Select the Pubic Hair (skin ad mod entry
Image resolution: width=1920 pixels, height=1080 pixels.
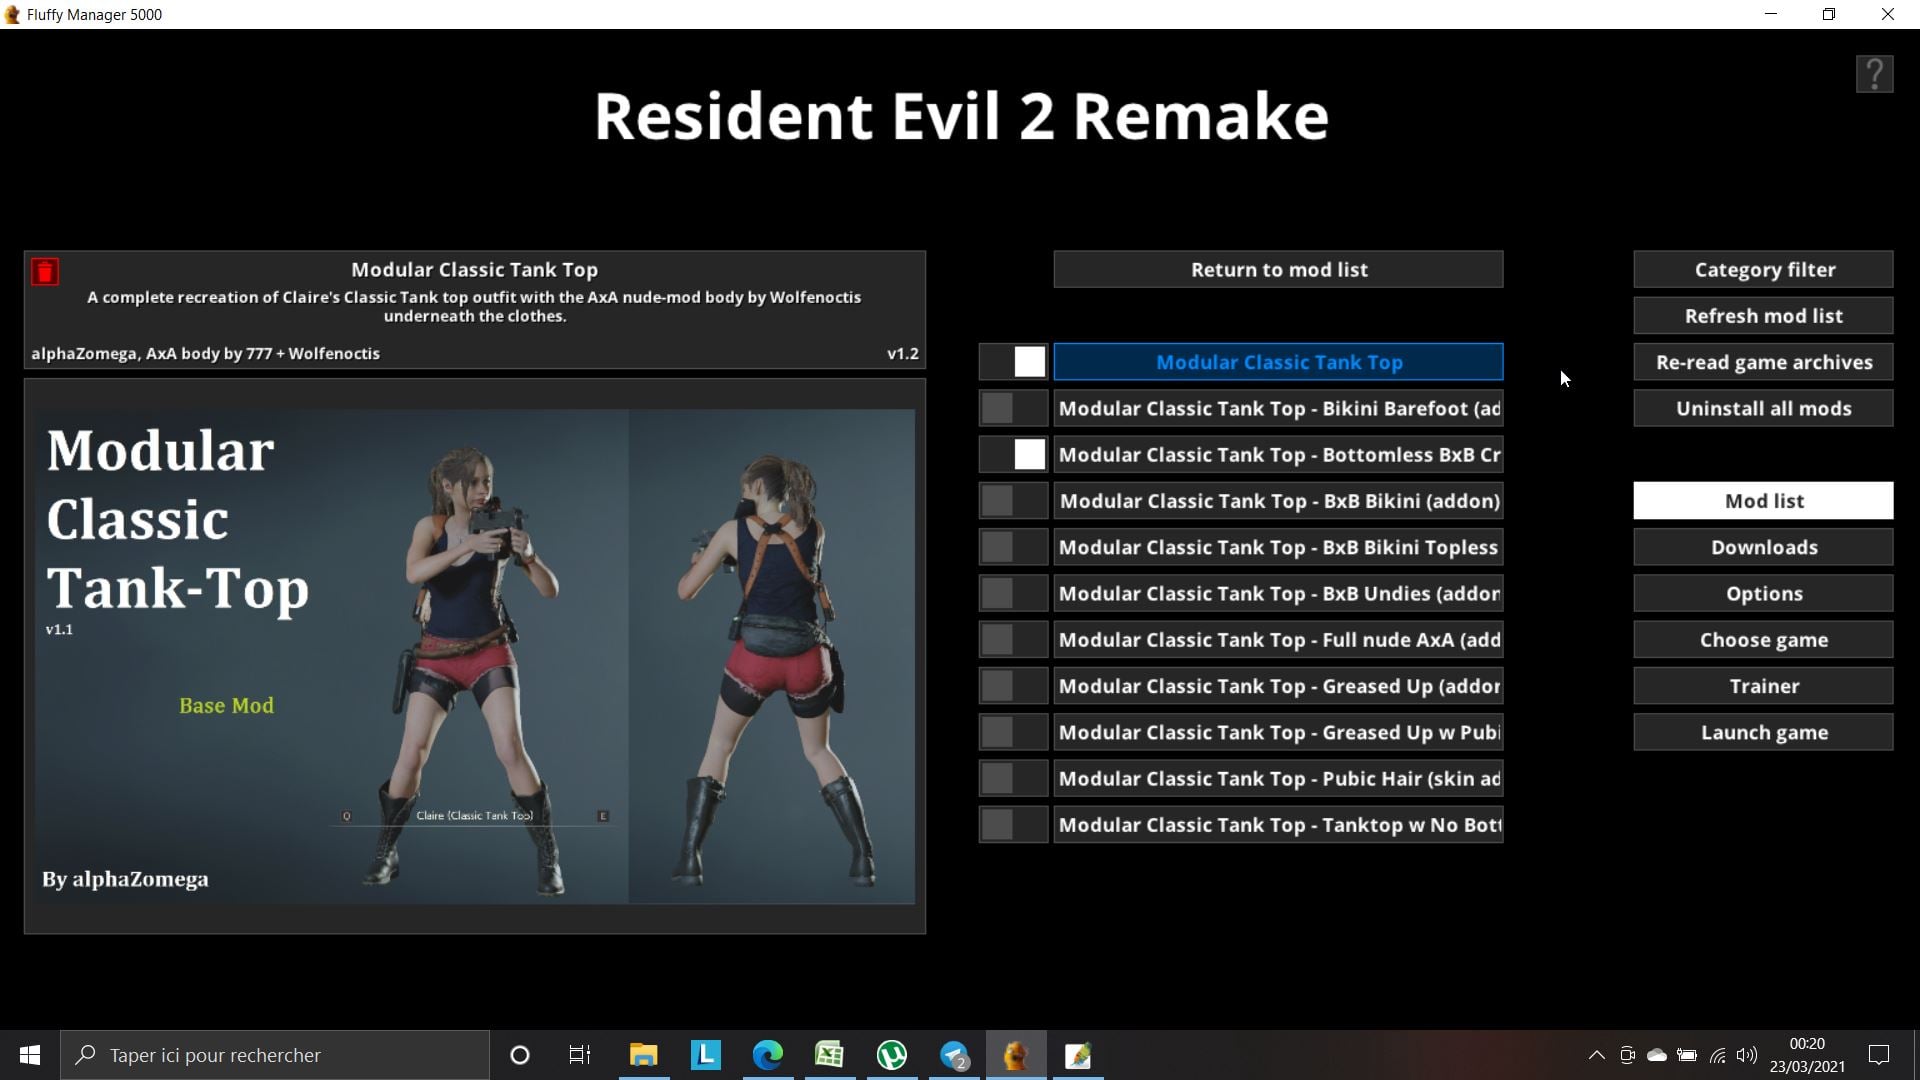(x=1278, y=778)
